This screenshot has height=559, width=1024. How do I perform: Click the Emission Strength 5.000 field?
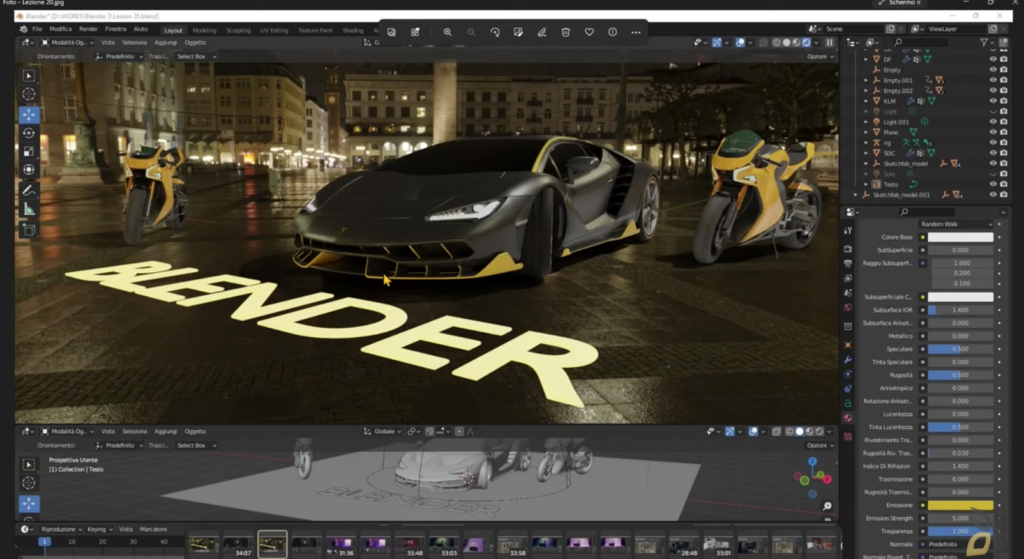click(x=960, y=519)
